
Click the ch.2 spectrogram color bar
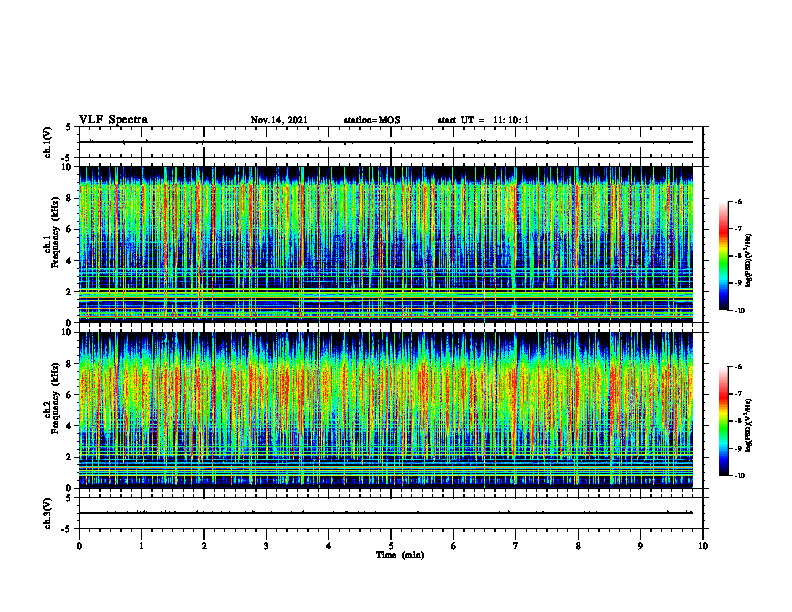723,421
